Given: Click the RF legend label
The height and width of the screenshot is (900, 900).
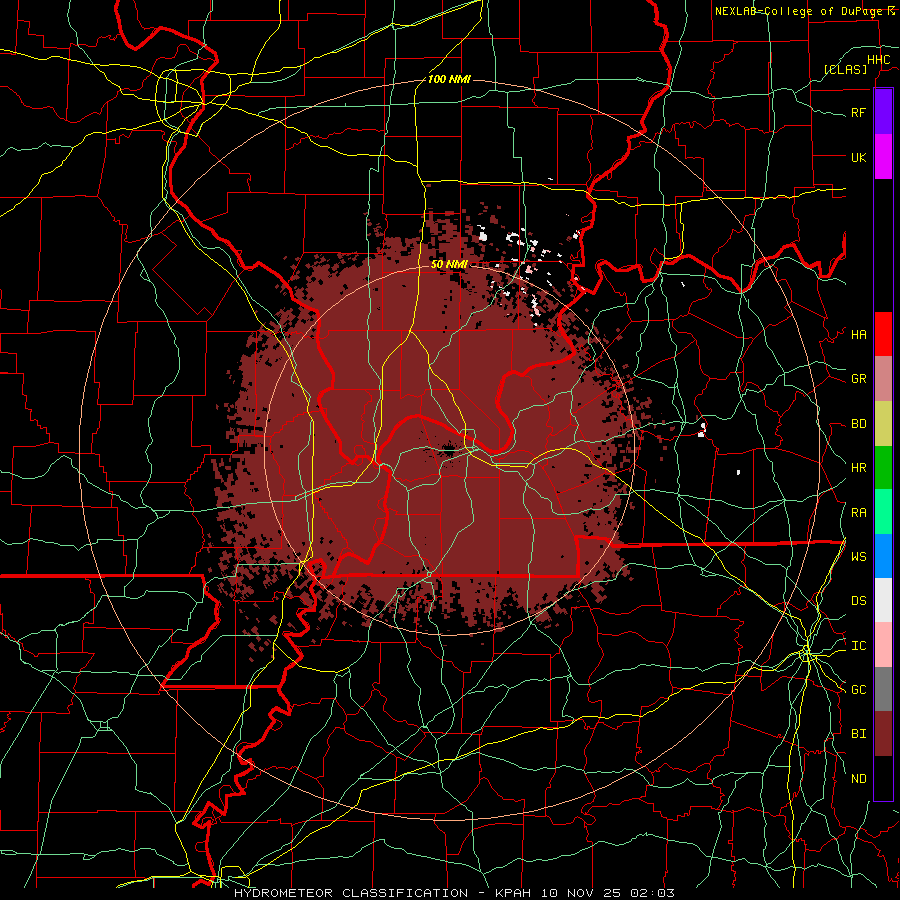Looking at the screenshot, I should [858, 112].
